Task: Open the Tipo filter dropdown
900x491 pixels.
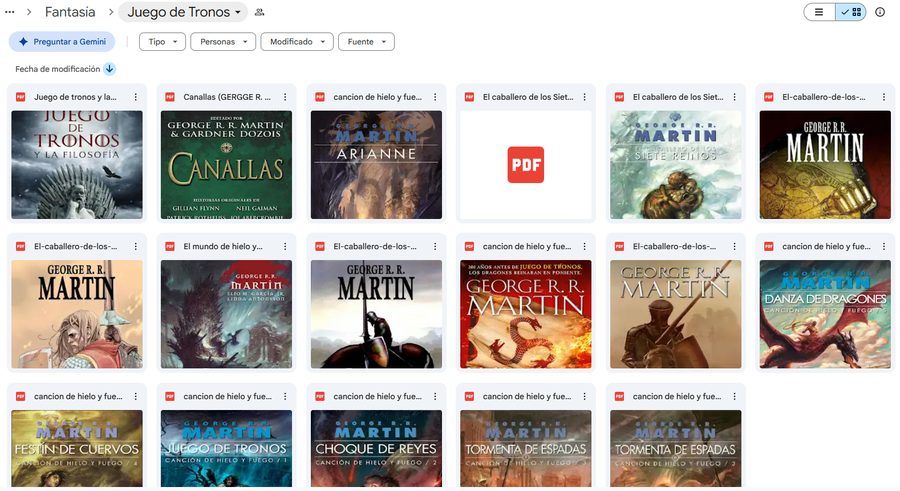Action: (162, 41)
